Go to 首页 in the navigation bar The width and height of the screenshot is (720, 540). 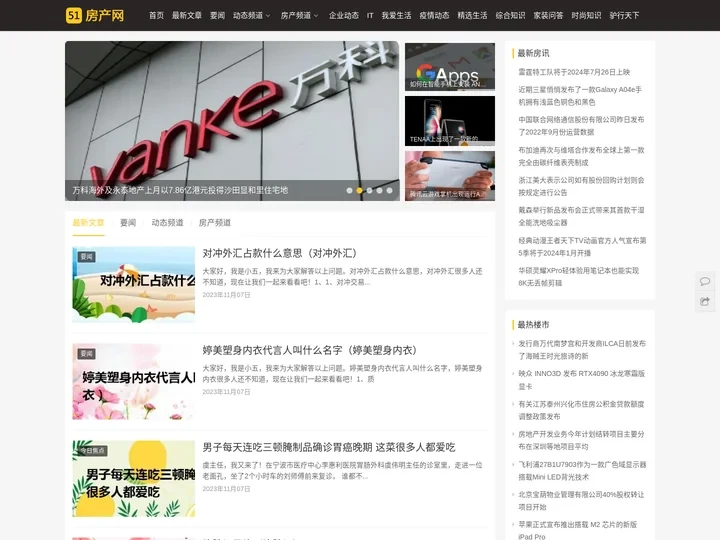(x=156, y=16)
